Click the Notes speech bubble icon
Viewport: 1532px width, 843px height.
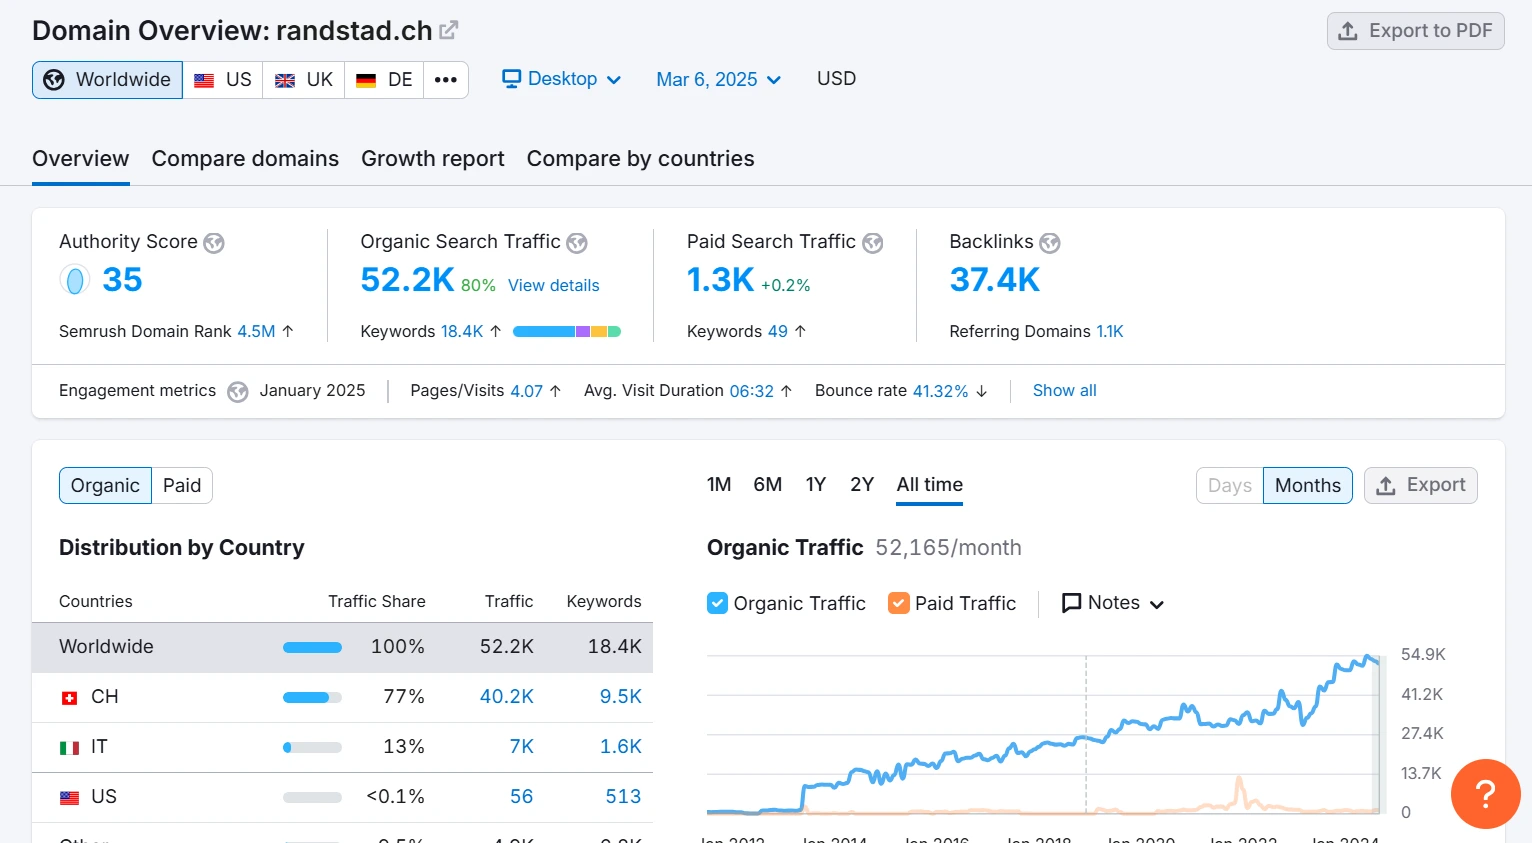tap(1071, 603)
